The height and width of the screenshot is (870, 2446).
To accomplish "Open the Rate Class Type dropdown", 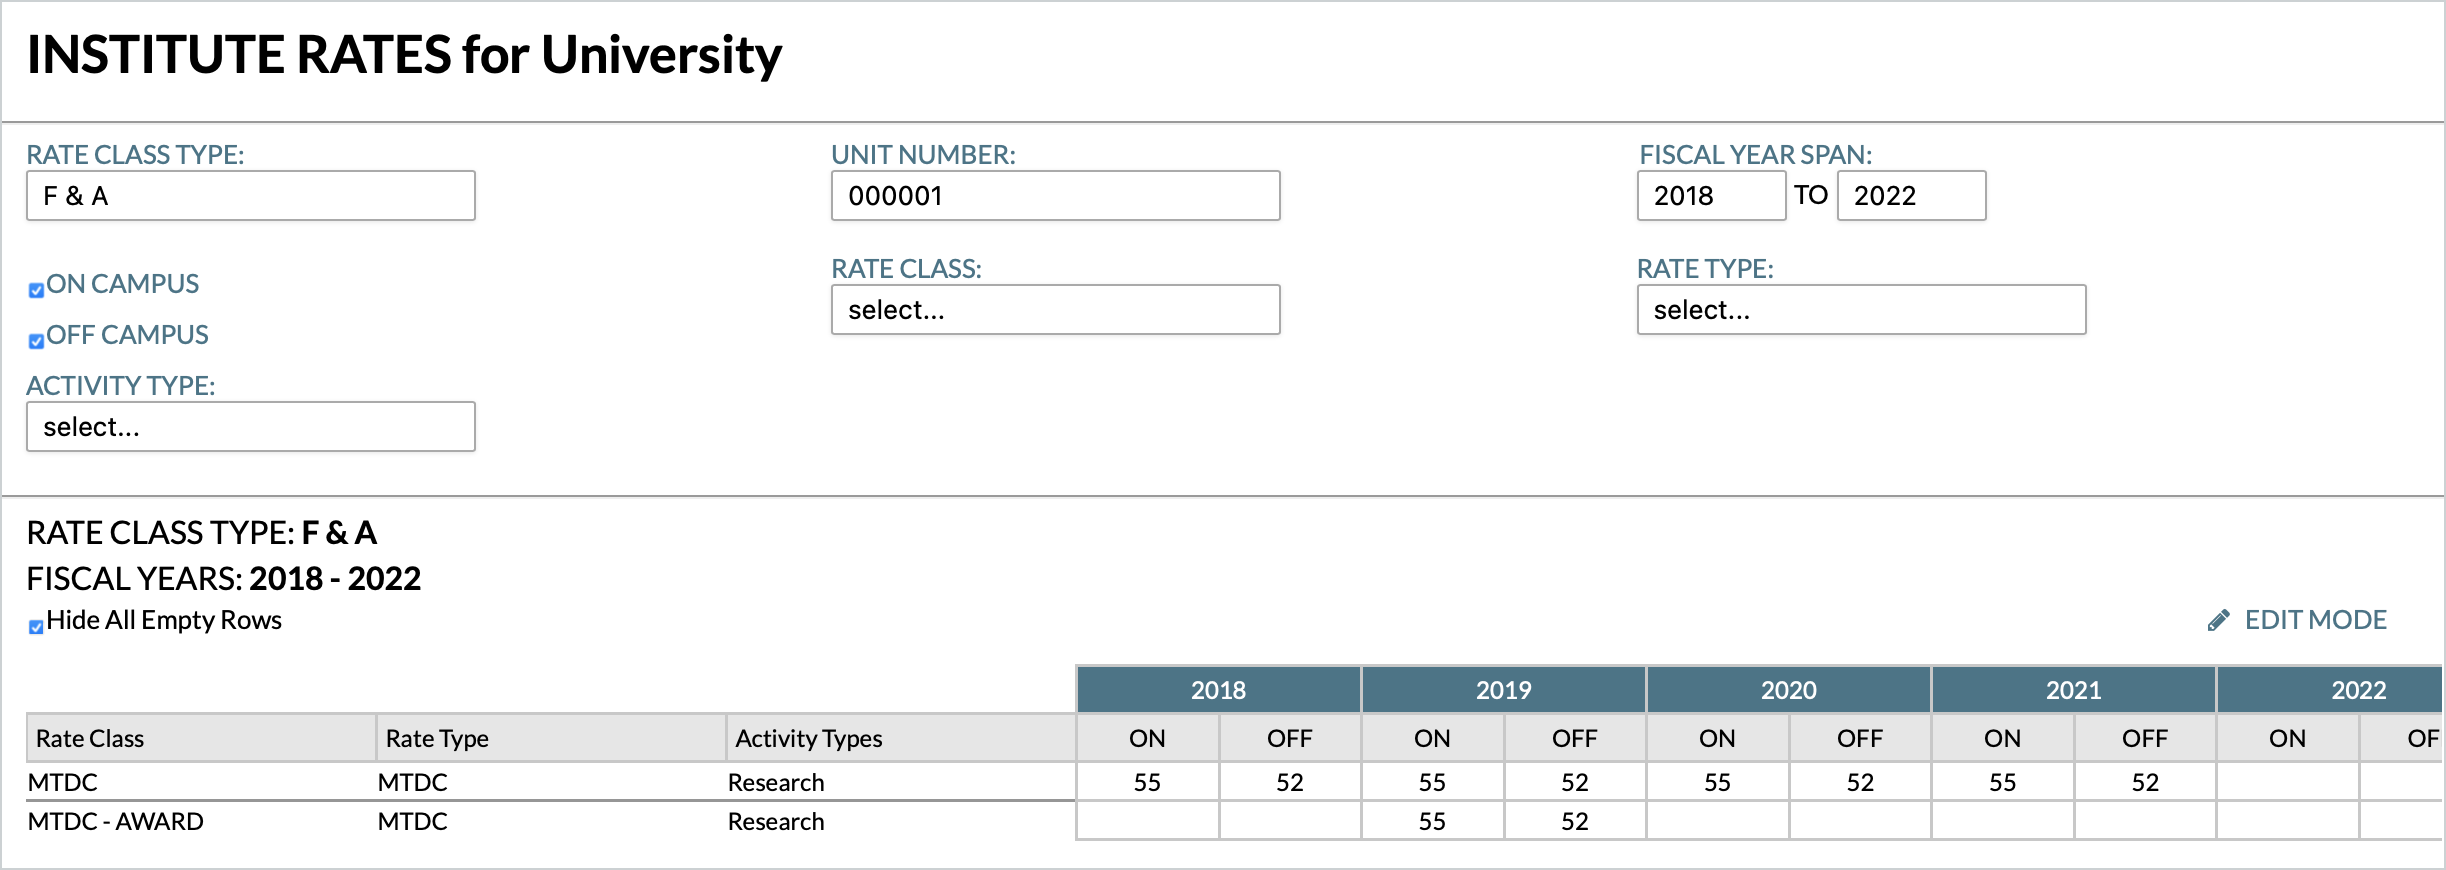I will click(250, 196).
